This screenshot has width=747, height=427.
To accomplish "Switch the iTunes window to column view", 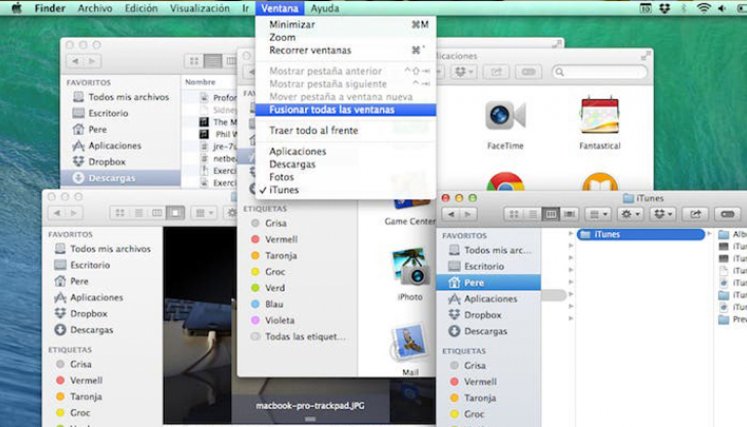I will (551, 214).
